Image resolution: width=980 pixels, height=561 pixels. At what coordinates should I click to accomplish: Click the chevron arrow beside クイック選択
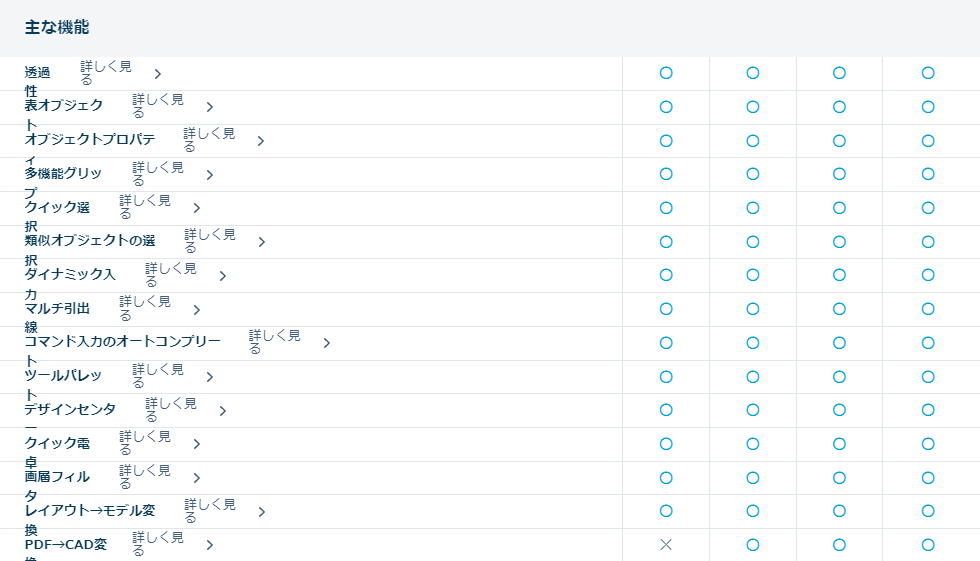coord(197,208)
